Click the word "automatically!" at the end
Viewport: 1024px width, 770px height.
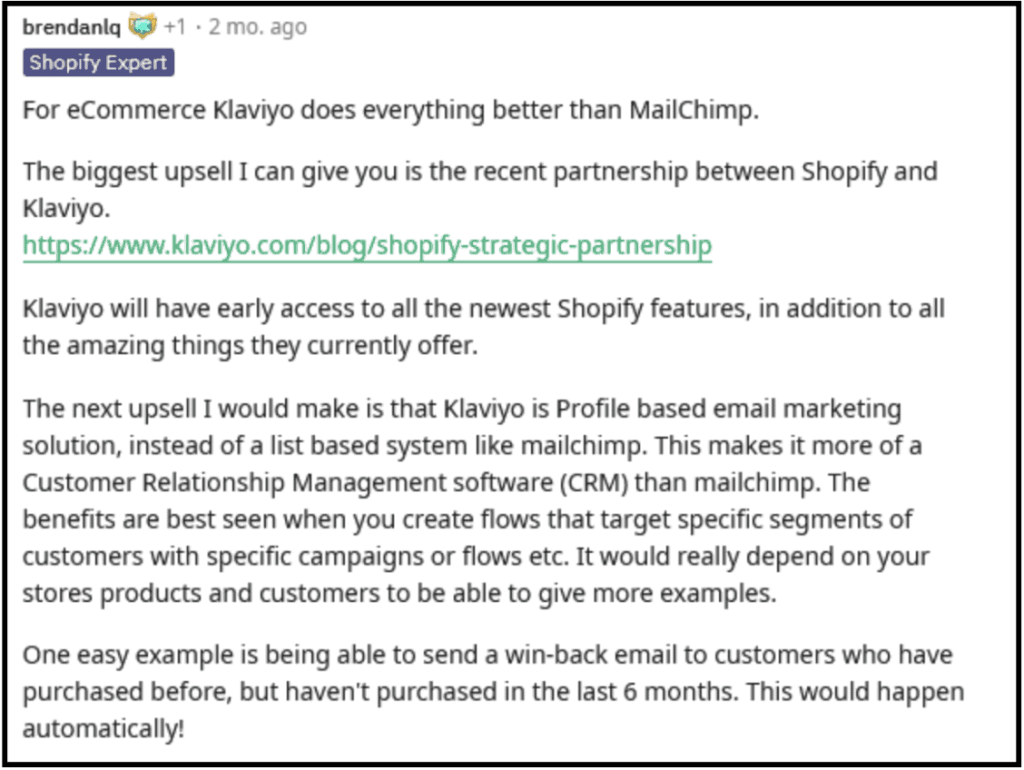point(103,729)
